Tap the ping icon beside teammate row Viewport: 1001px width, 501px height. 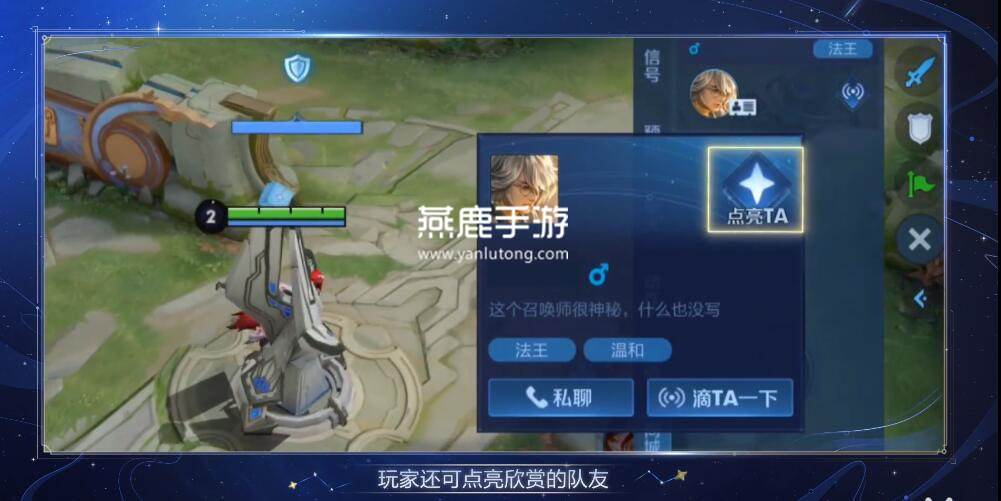pos(853,93)
